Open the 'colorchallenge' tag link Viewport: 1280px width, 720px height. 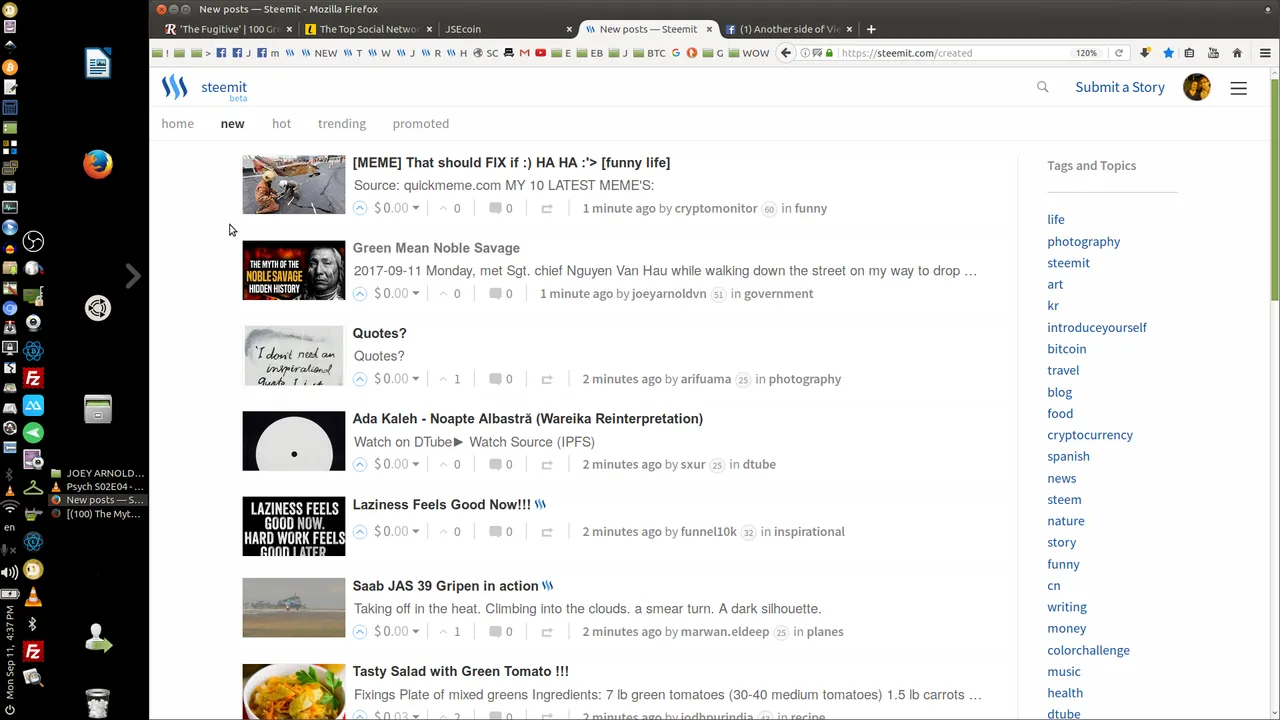[1088, 650]
